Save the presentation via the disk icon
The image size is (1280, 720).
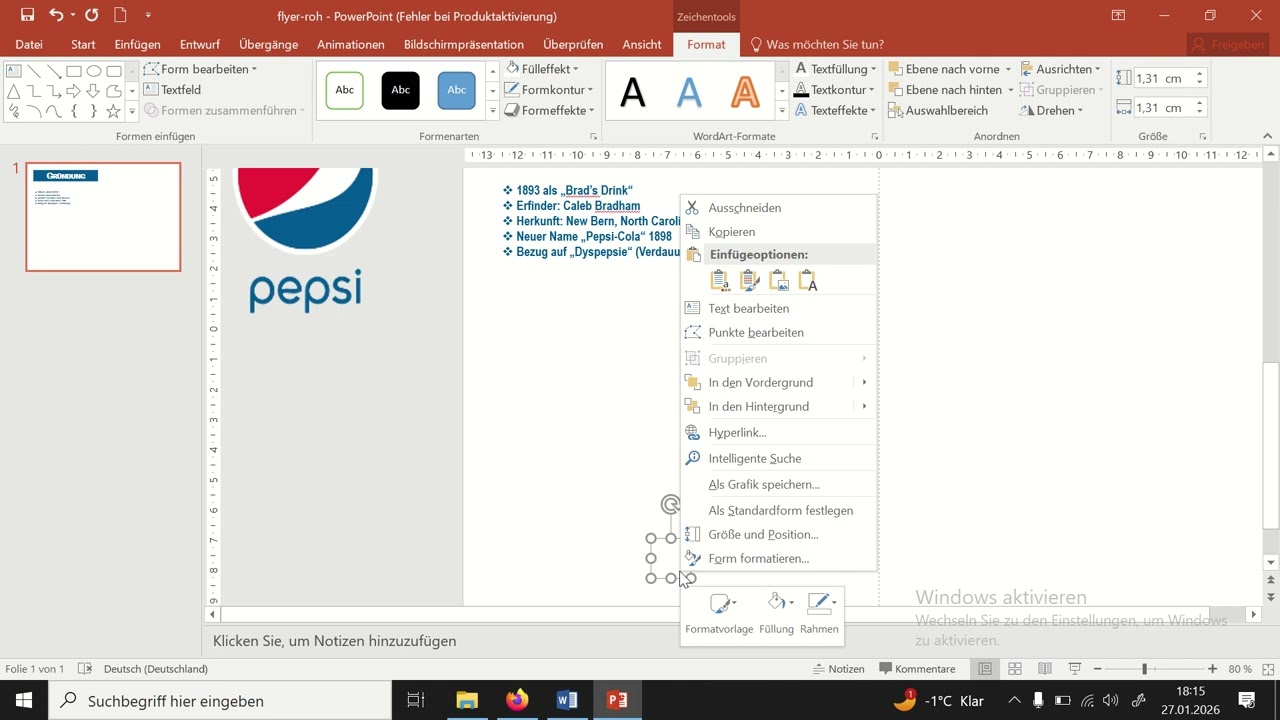click(x=27, y=16)
